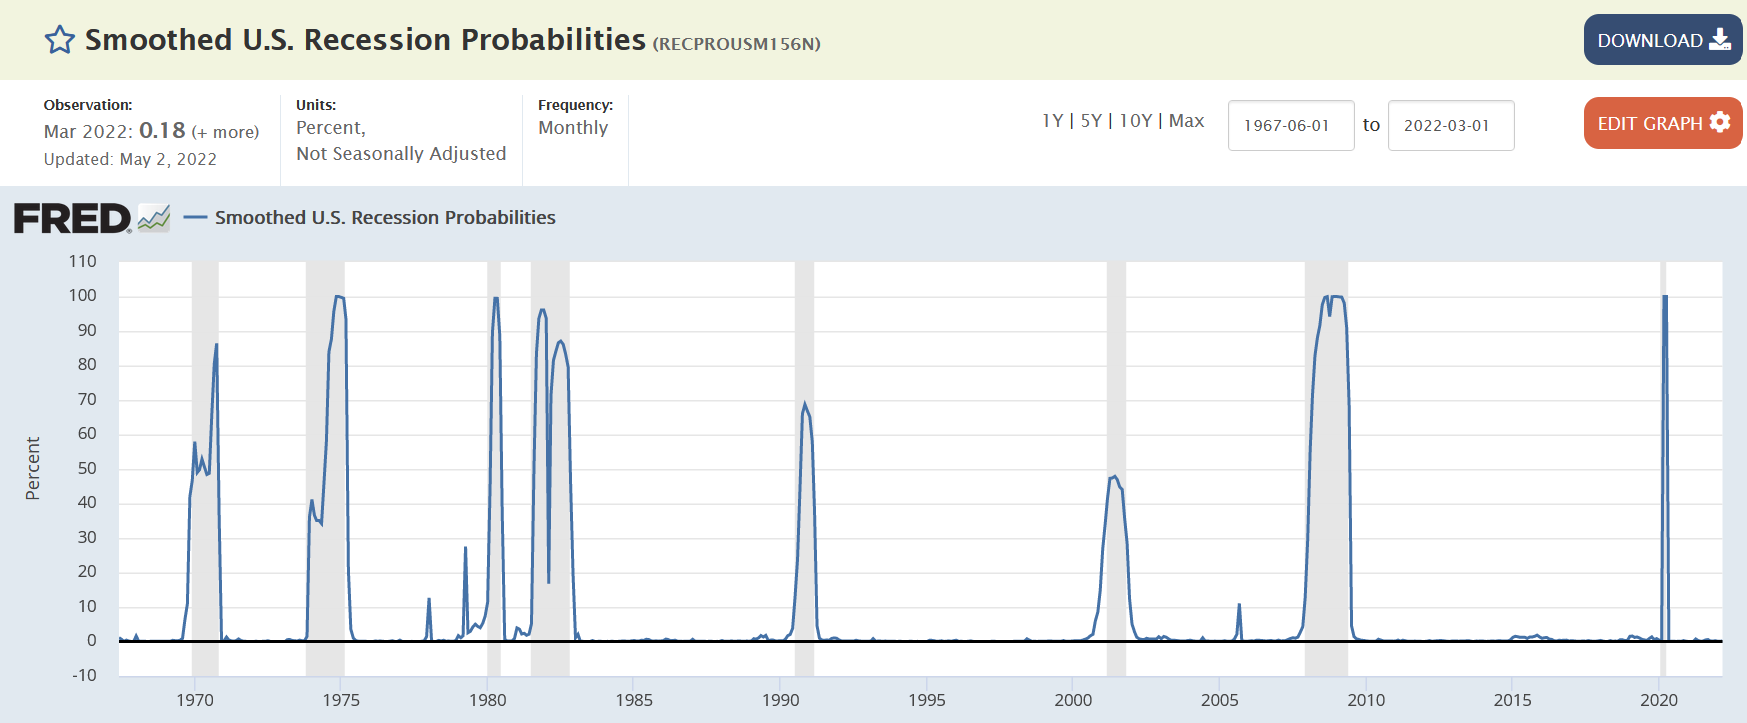The width and height of the screenshot is (1747, 723).
Task: Click the Percent y-axis title
Action: pos(33,468)
